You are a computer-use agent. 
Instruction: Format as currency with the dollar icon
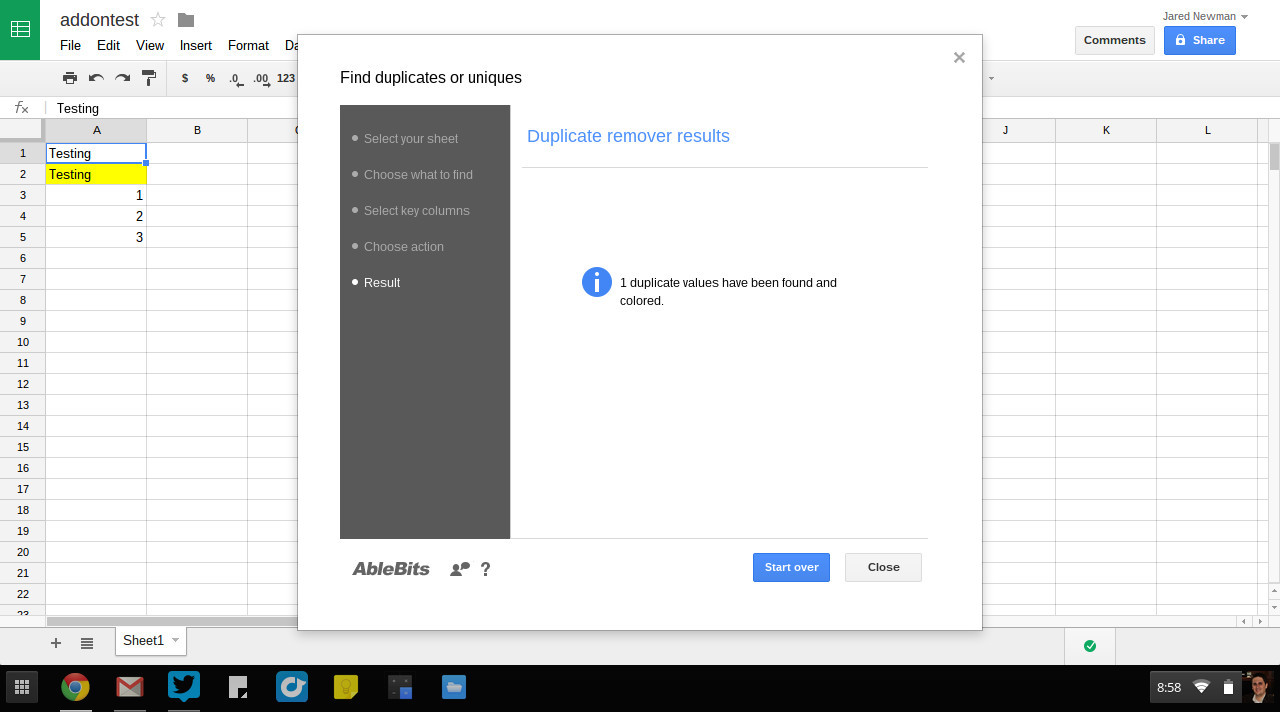pos(185,78)
